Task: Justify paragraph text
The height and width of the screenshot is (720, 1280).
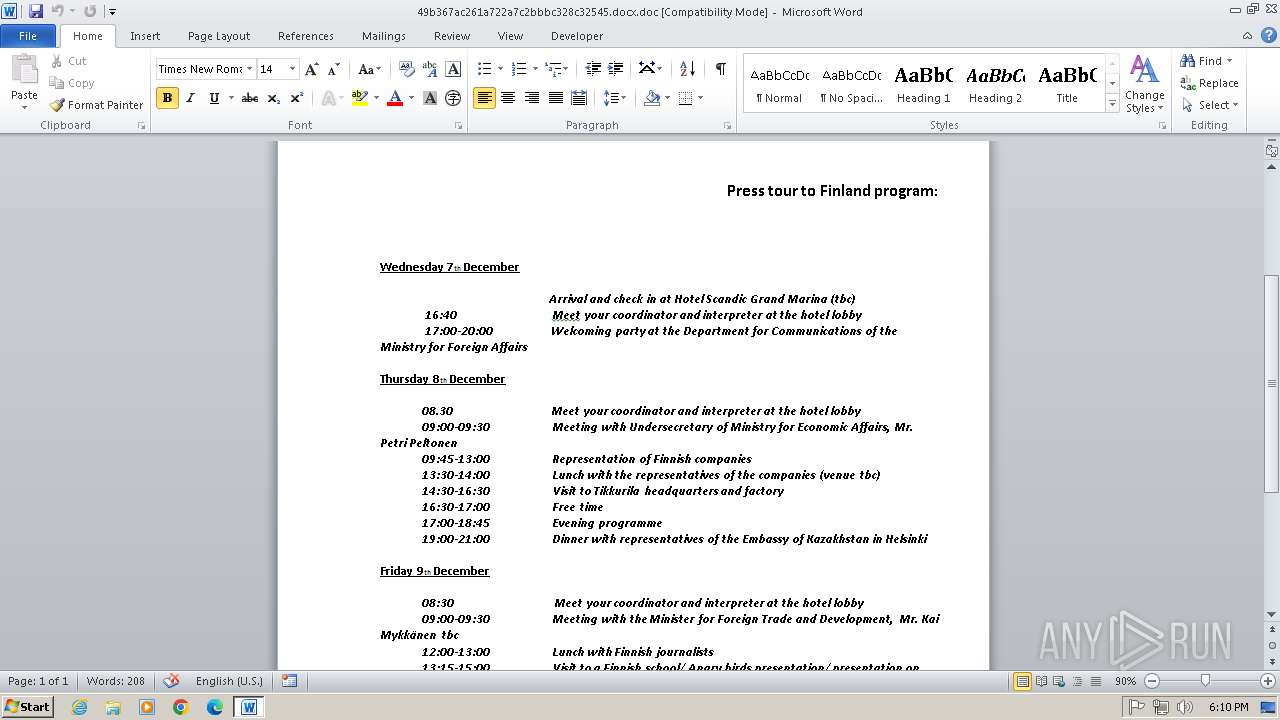Action: [555, 98]
